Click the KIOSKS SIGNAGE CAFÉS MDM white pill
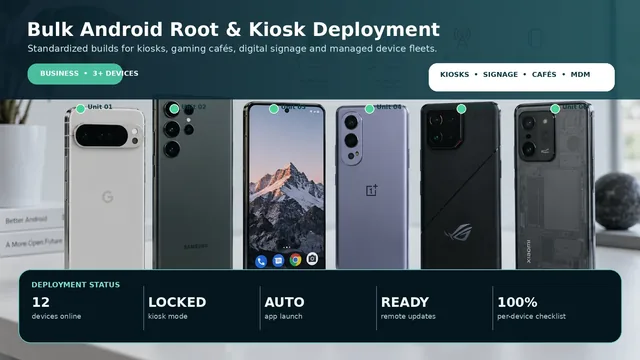Screen dimensions: 640x360 pyautogui.click(x=522, y=77)
